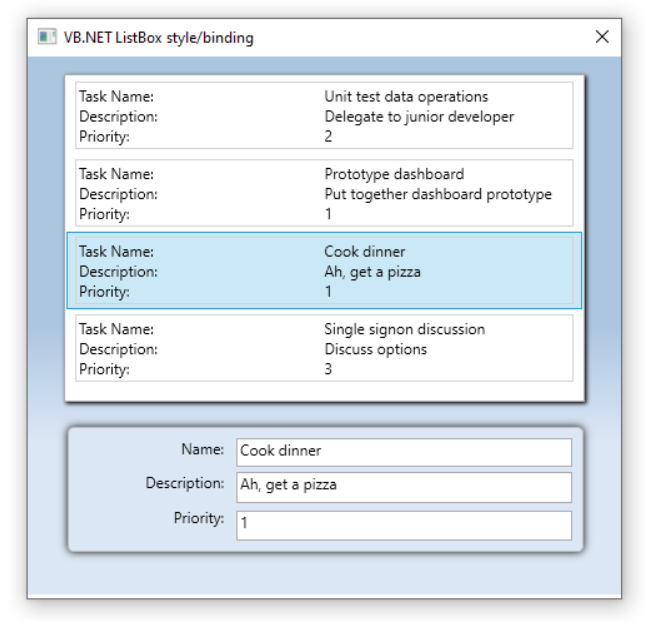Click the 'Delegate to junior developer' text
This screenshot has height=621, width=649.
coord(419,117)
